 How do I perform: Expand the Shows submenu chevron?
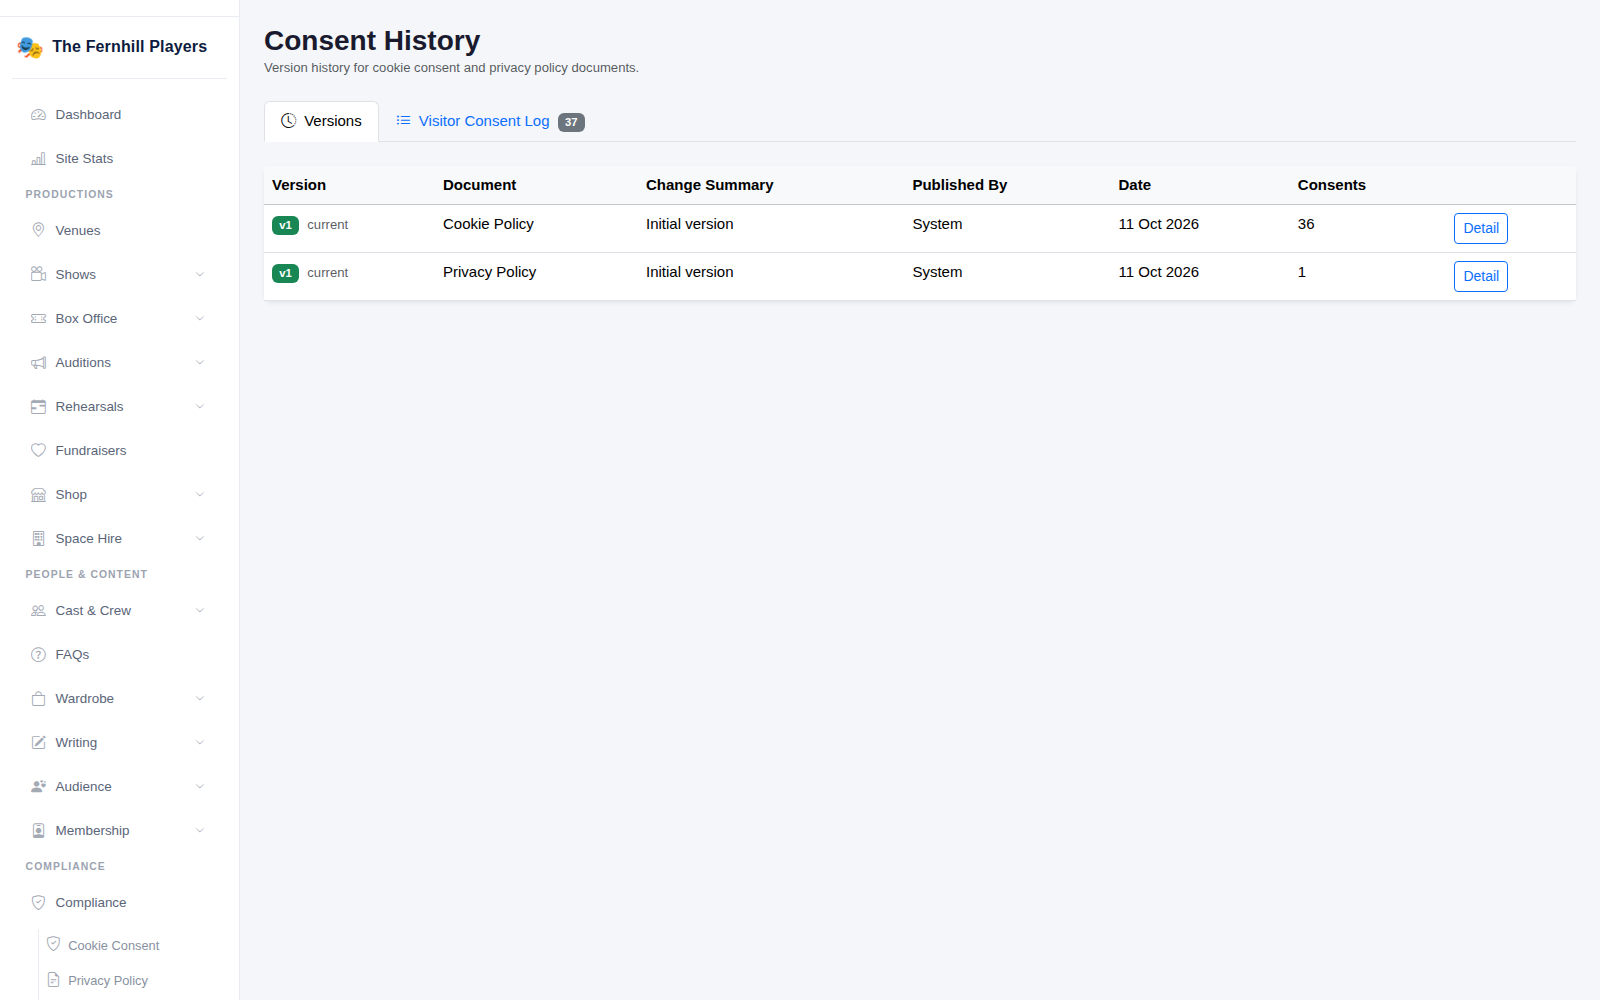(x=200, y=275)
